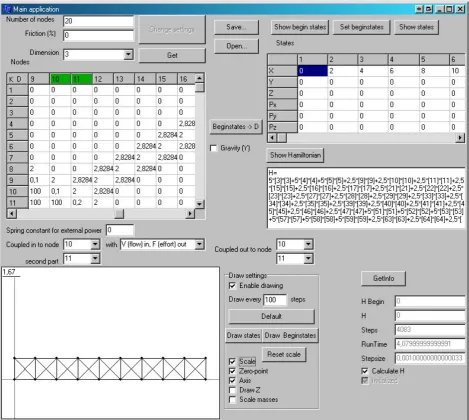
Task: Toggle the Calculate H checkbox
Action: point(365,371)
